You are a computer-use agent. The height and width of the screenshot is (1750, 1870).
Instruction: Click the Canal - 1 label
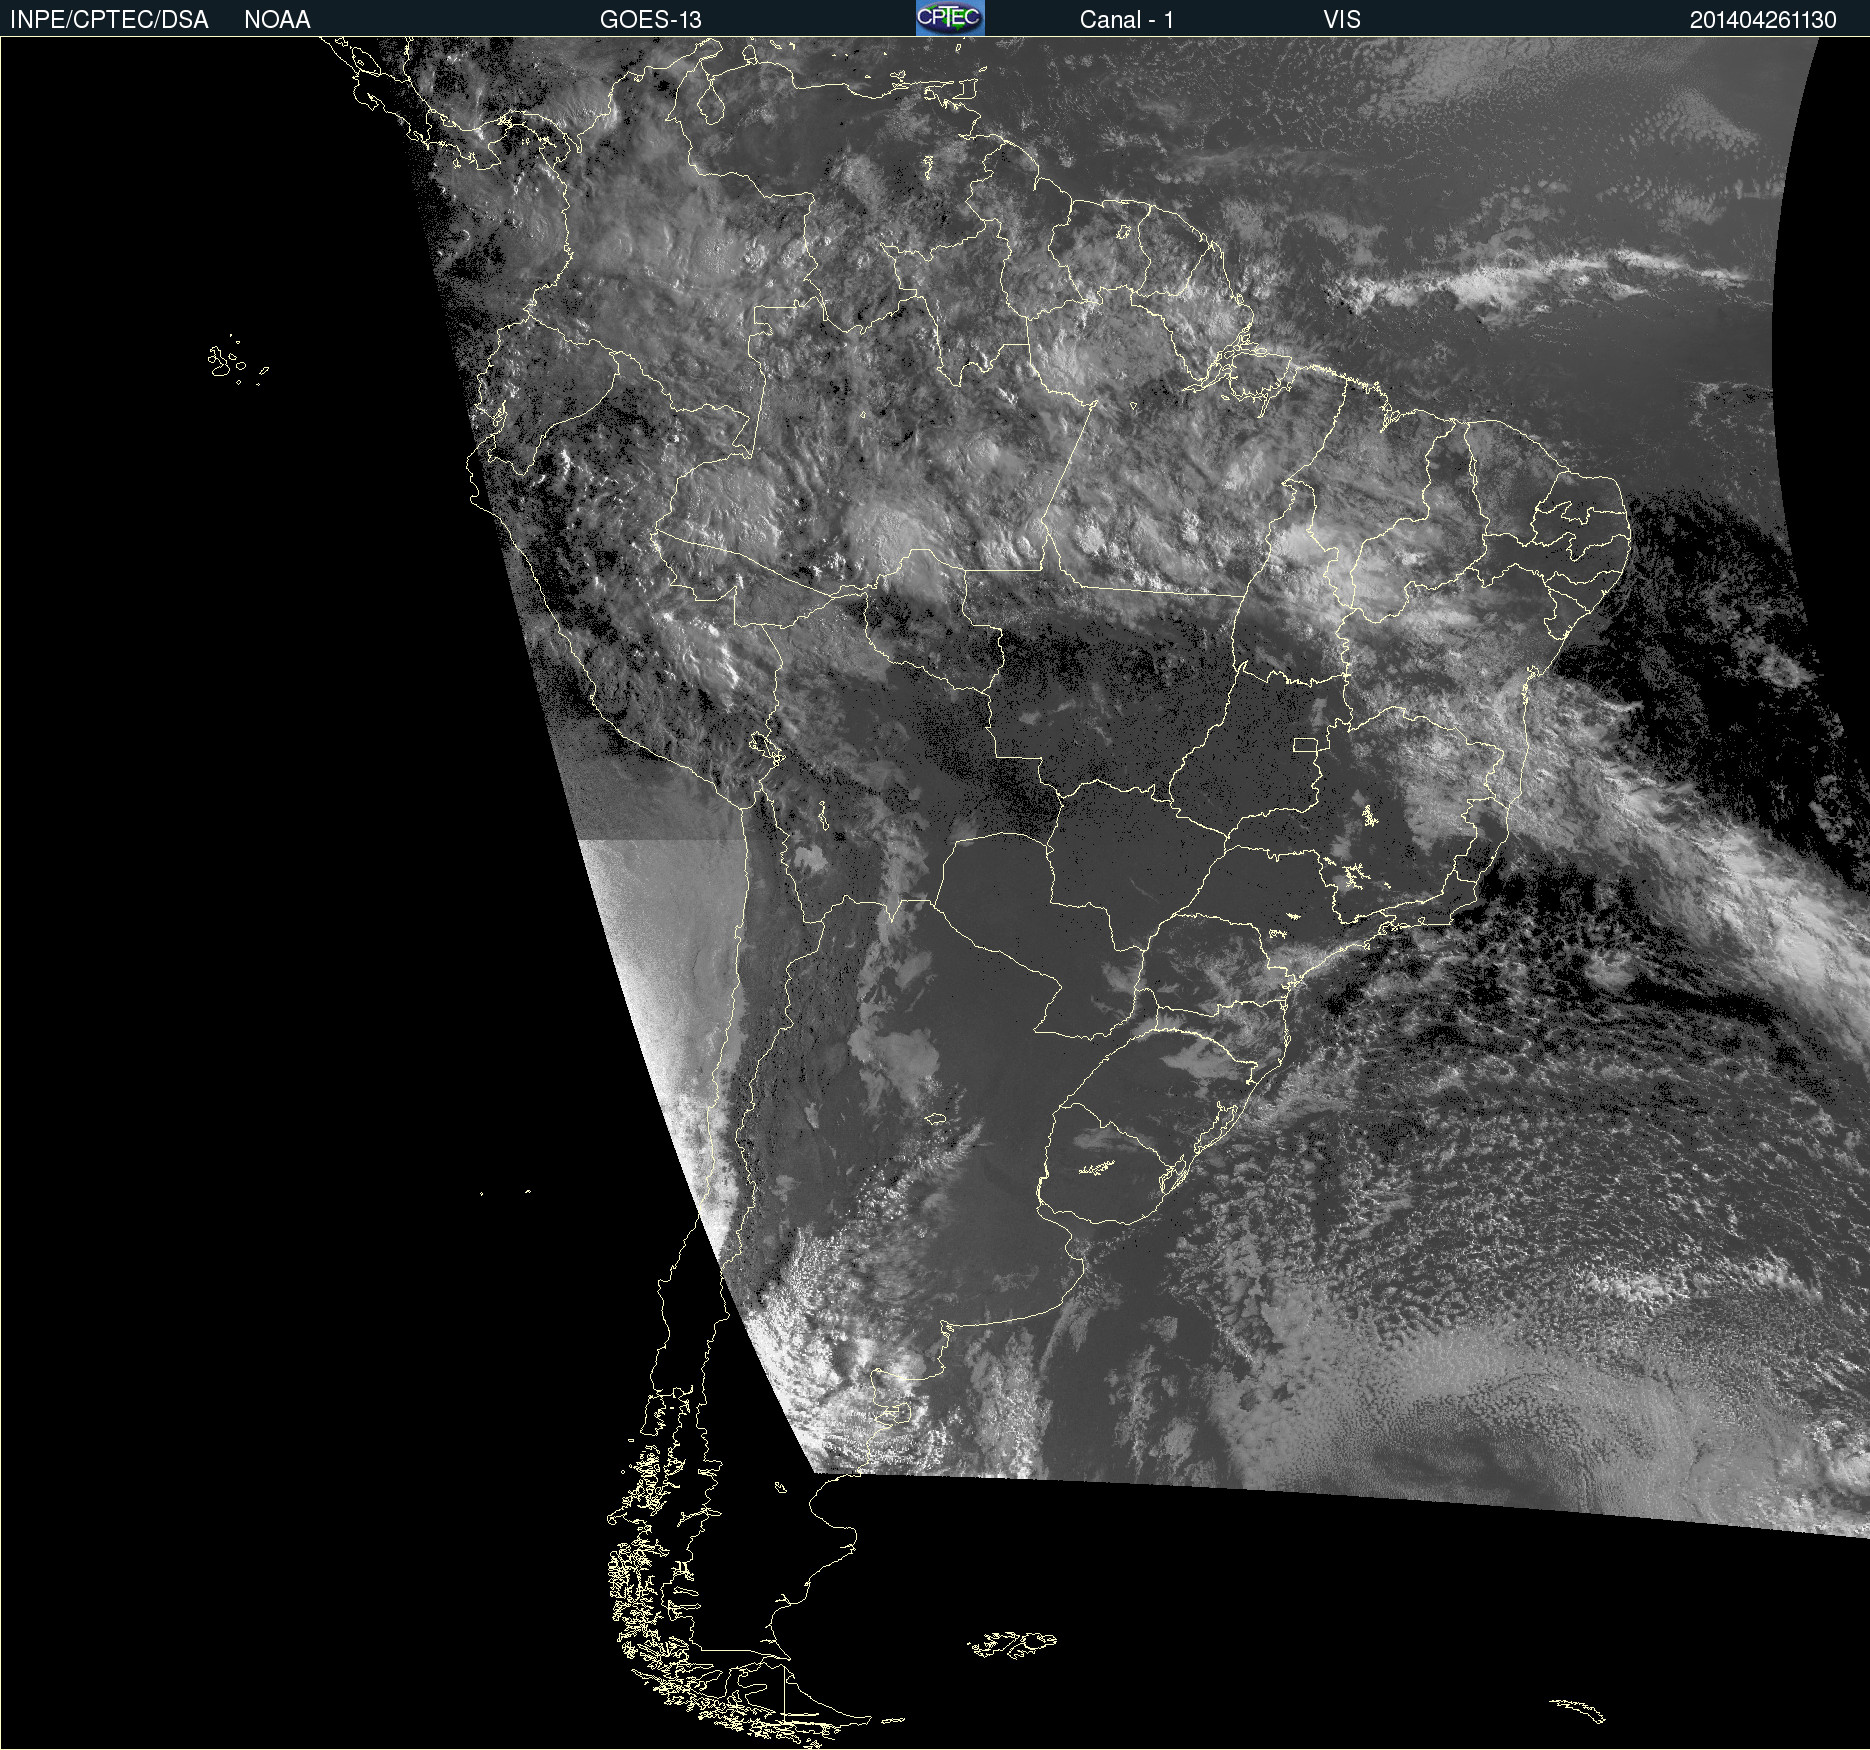click(x=1126, y=20)
